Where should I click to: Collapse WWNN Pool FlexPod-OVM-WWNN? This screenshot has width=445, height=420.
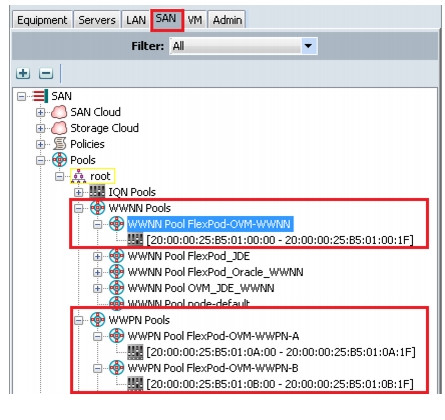98,224
